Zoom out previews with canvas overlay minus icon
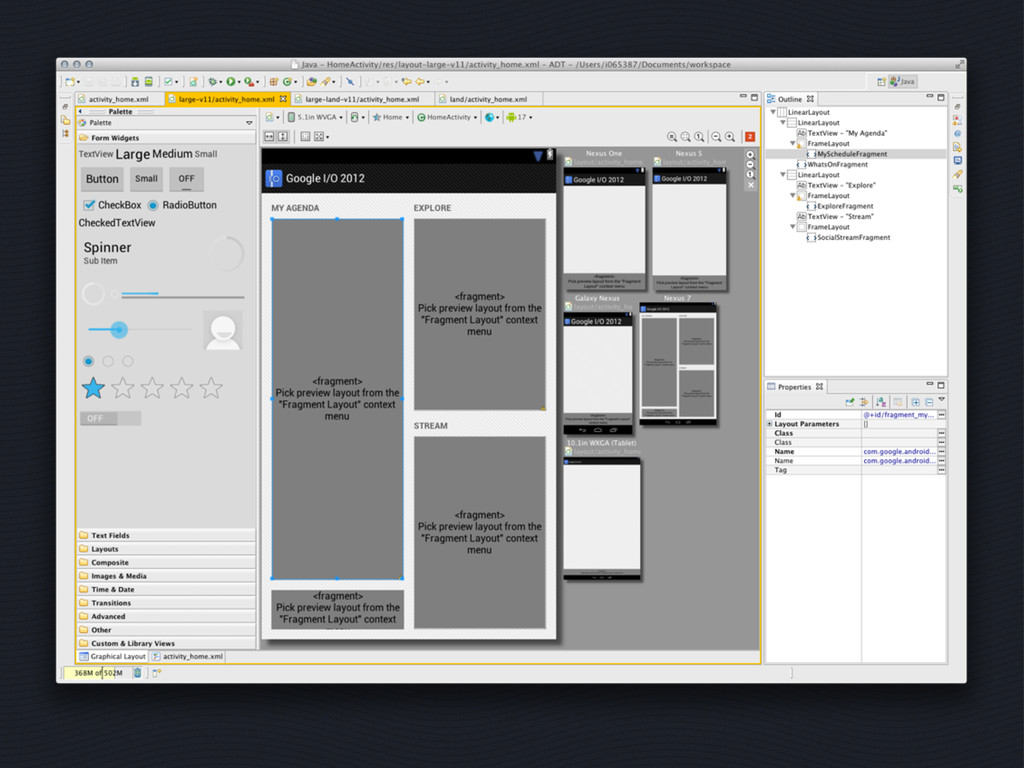This screenshot has width=1024, height=768. pyautogui.click(x=750, y=165)
